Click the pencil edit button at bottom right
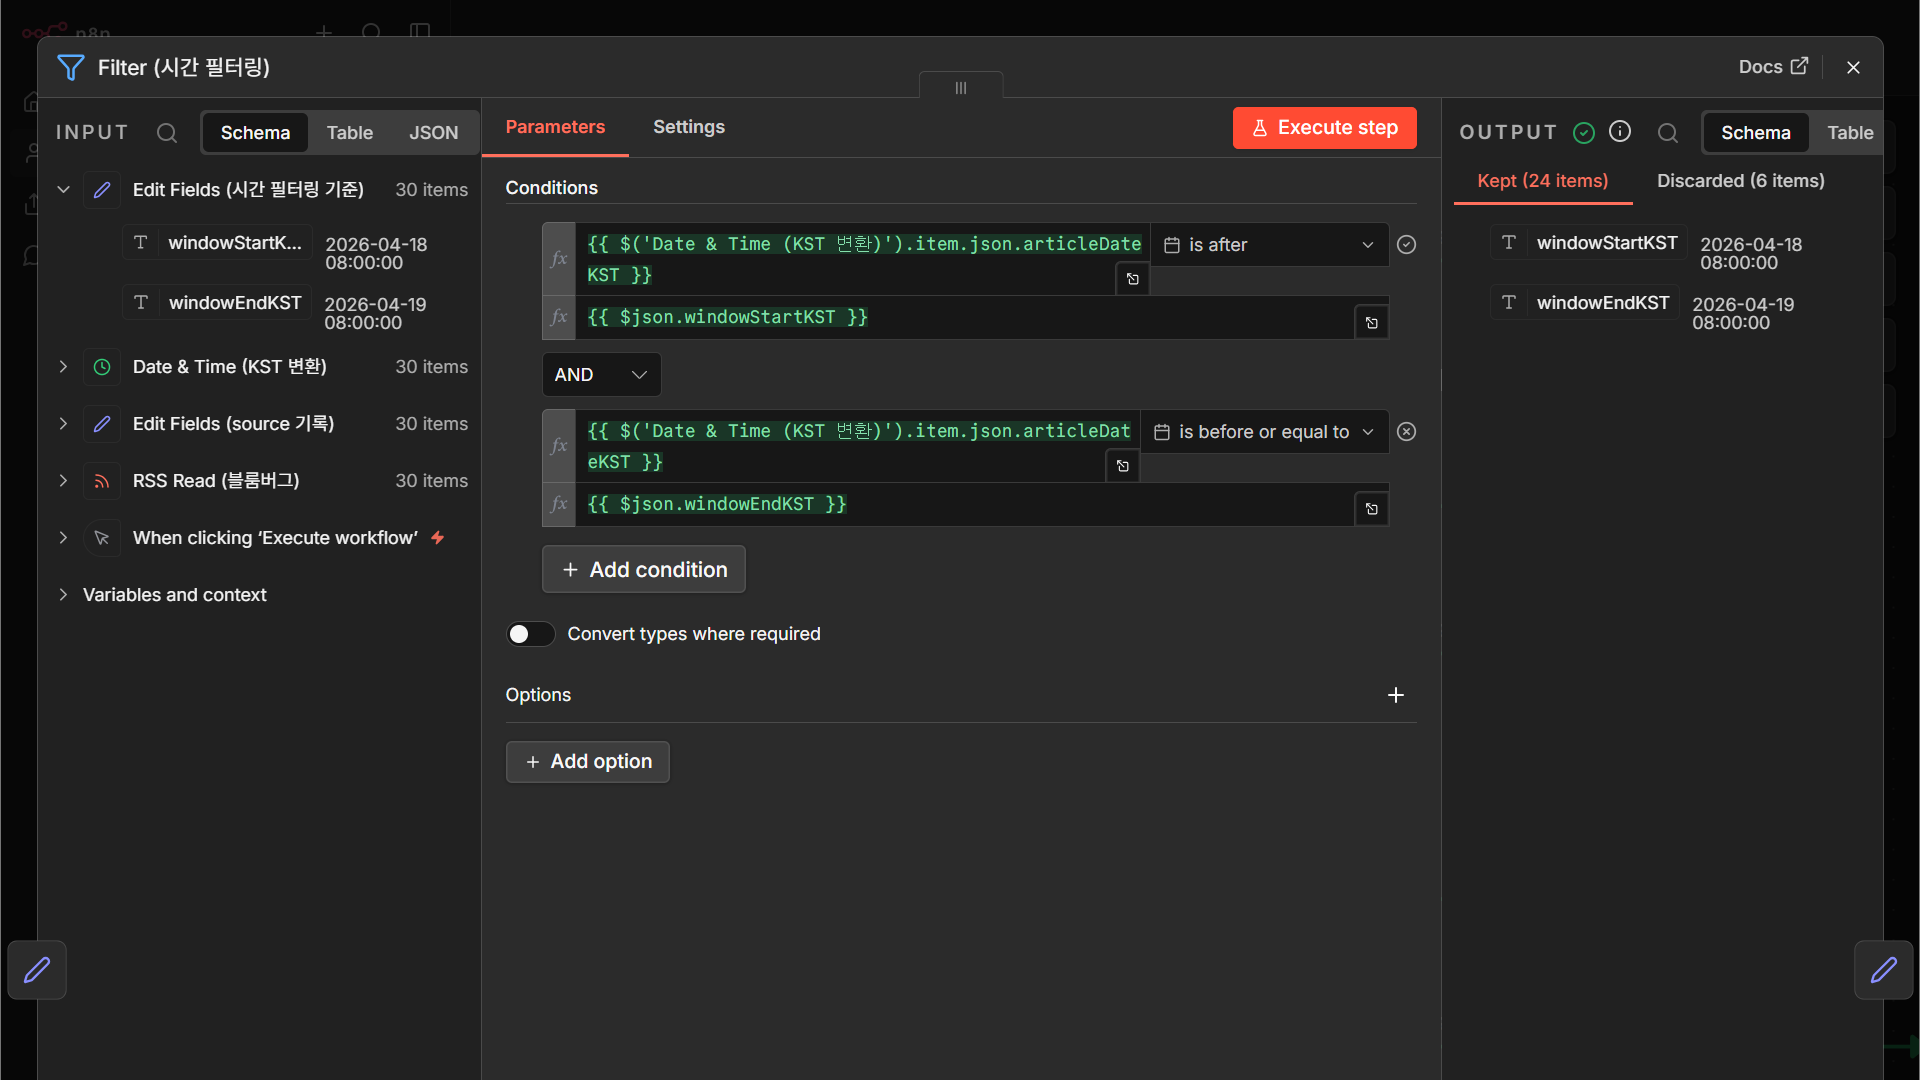The image size is (1920, 1080). 1884,970
